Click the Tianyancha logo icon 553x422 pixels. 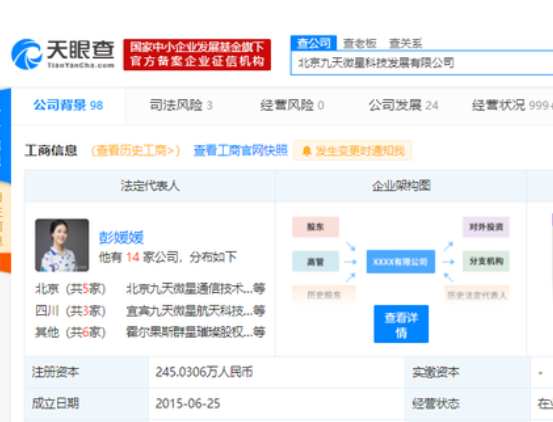27,54
